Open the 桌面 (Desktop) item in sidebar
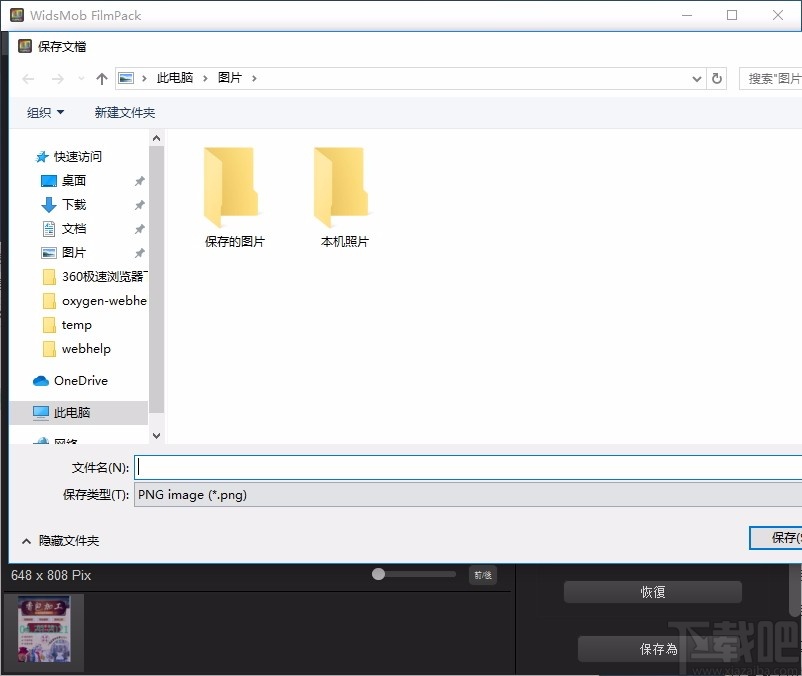Viewport: 802px width, 676px height. pyautogui.click(x=73, y=181)
